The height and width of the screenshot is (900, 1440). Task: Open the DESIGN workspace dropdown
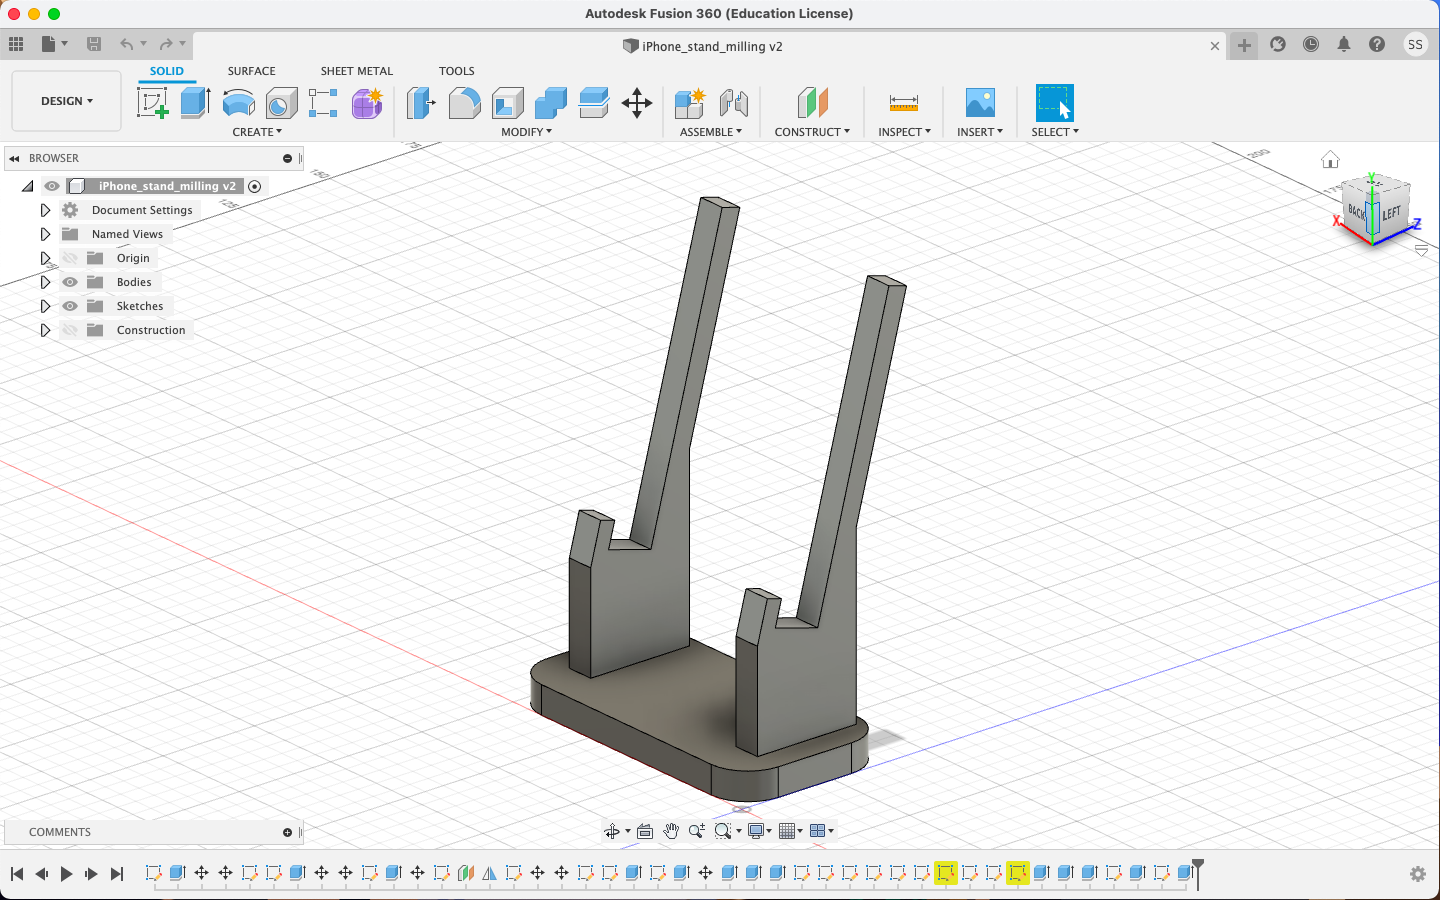66,101
